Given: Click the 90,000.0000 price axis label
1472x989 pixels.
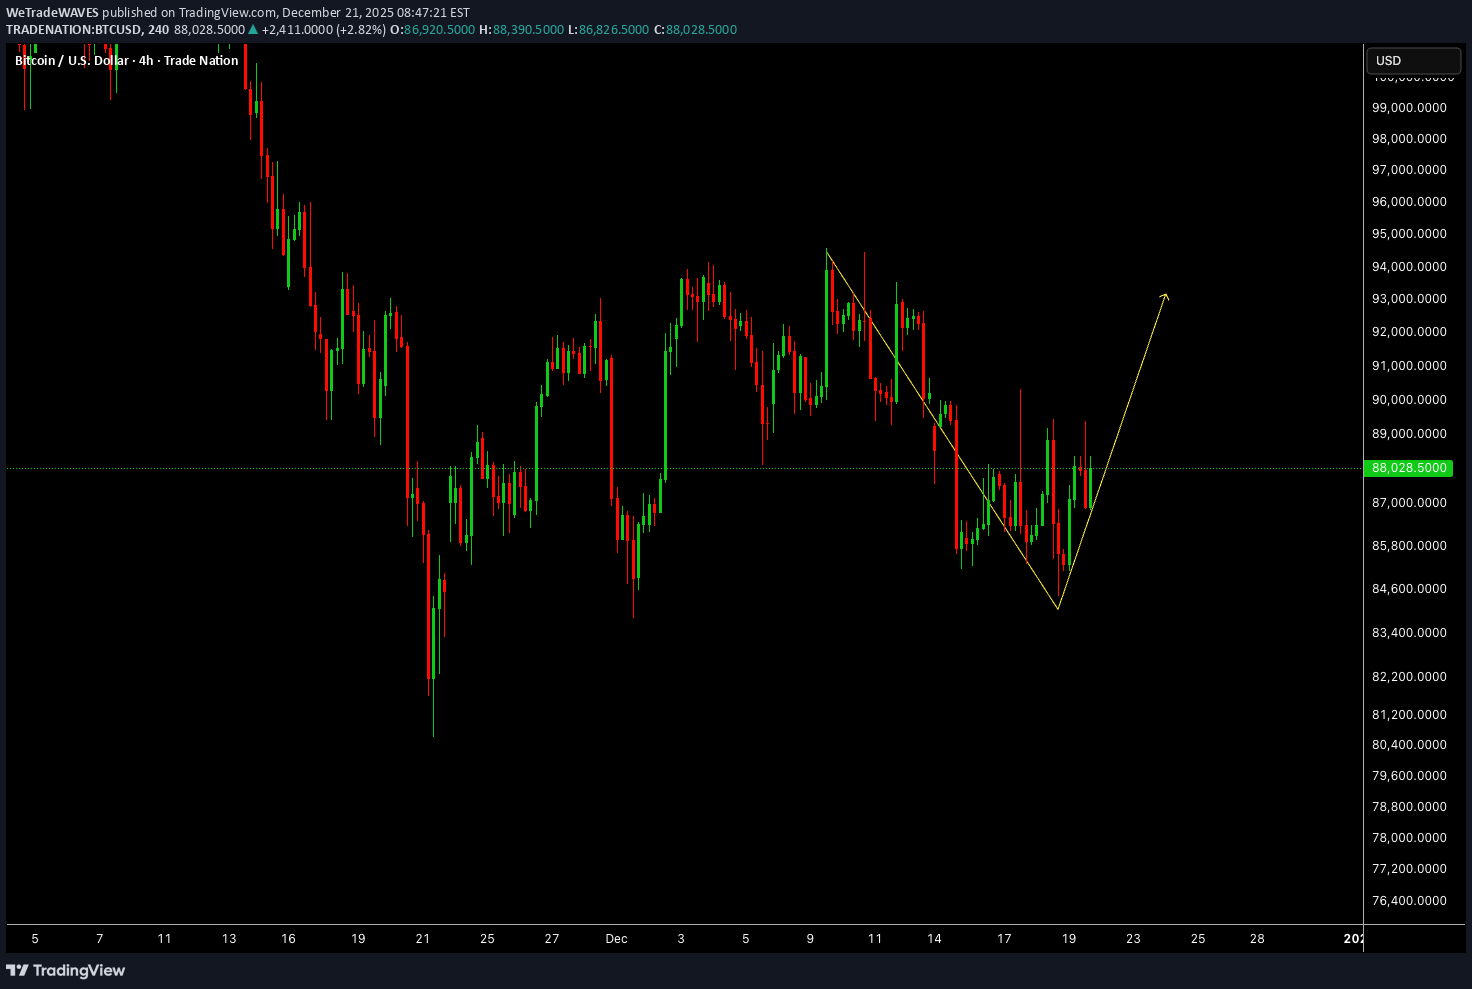Looking at the screenshot, I should 1409,400.
